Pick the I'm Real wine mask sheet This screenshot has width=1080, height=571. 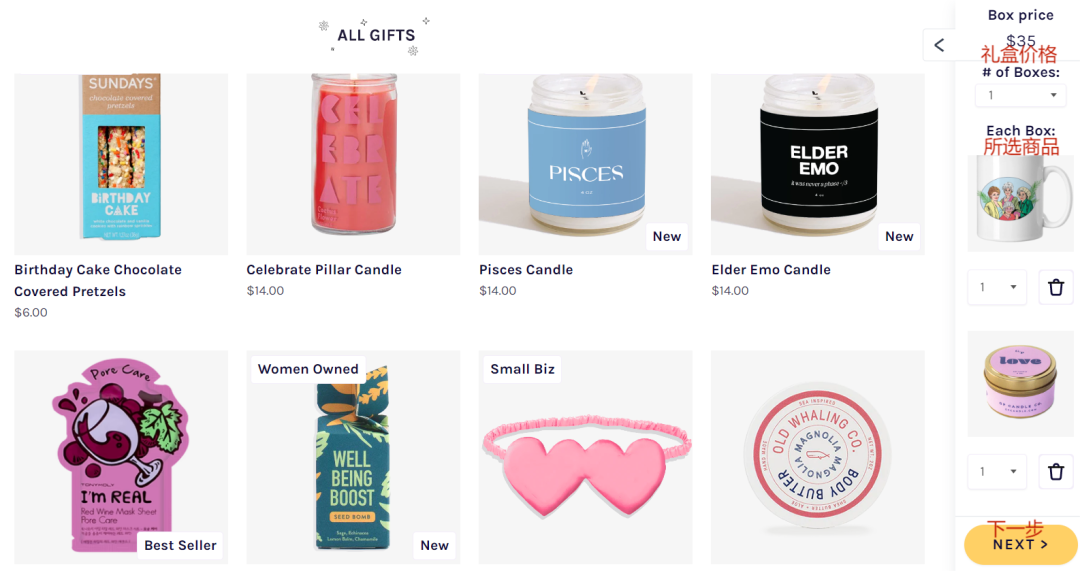click(x=121, y=457)
